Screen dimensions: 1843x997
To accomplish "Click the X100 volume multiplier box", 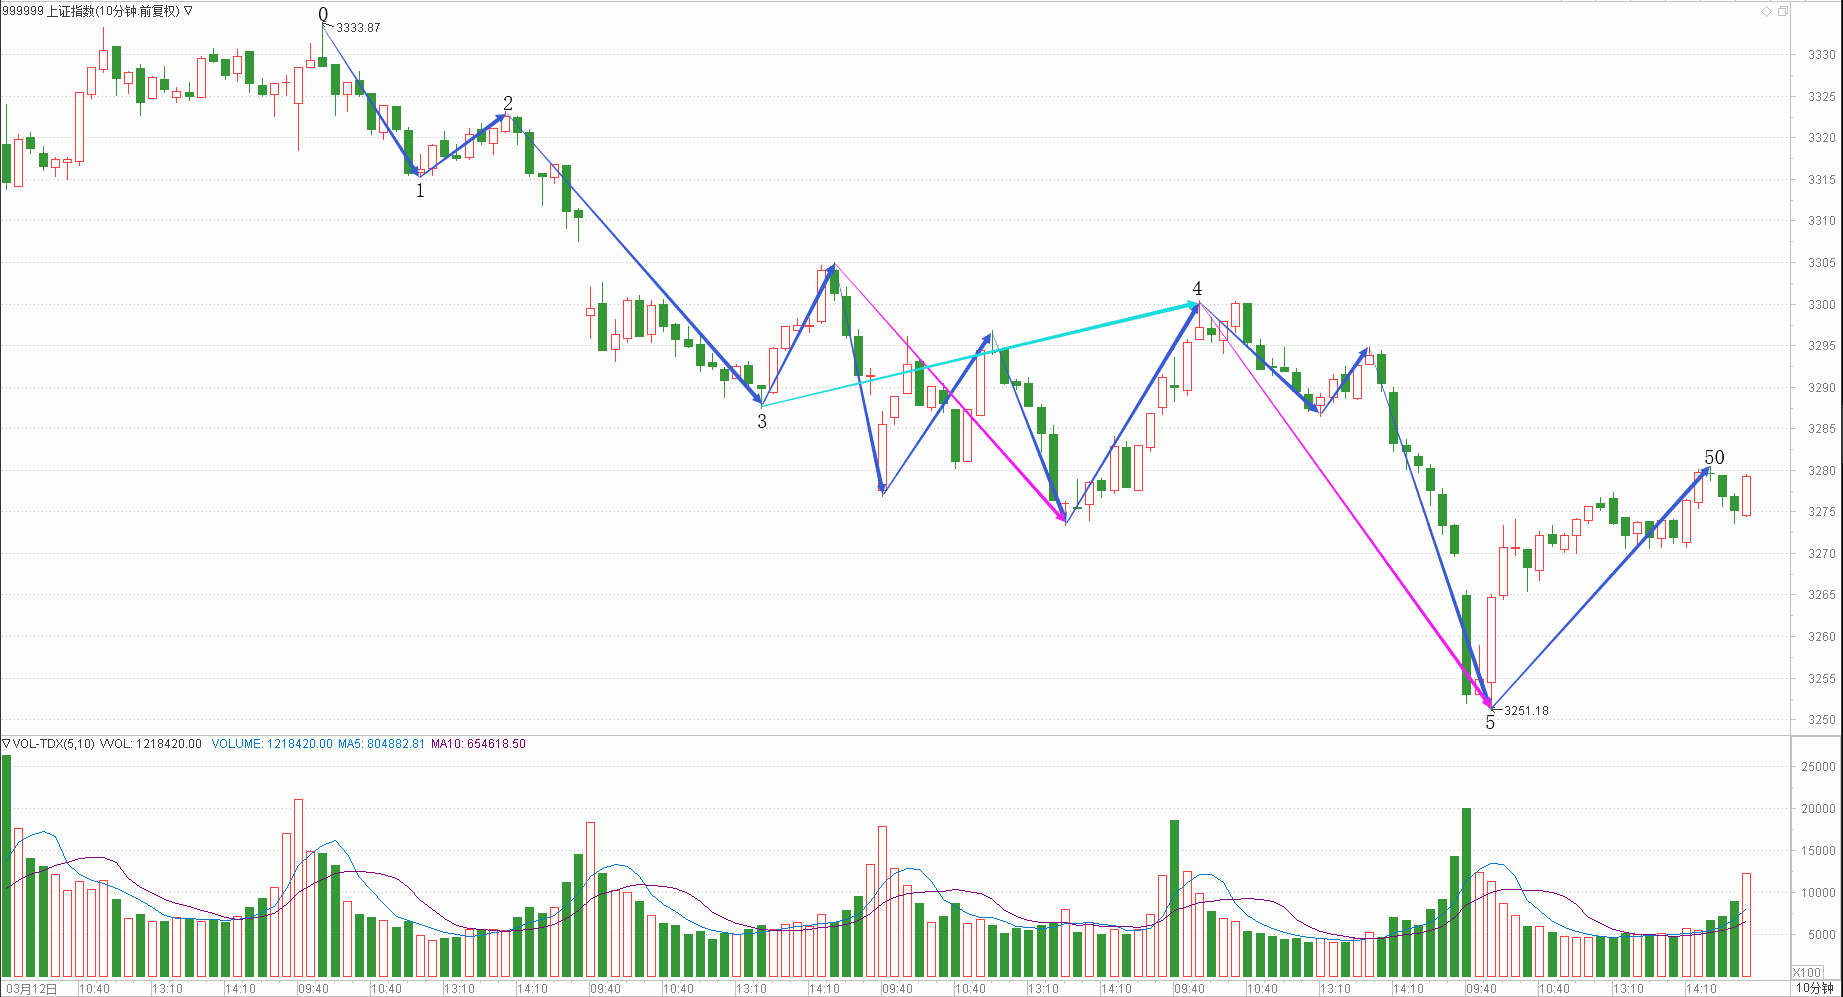I will (x=1806, y=972).
